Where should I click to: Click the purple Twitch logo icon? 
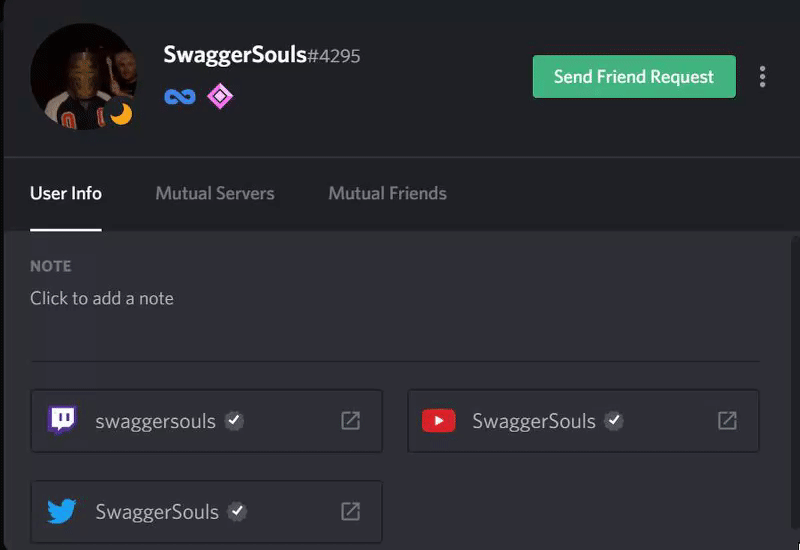click(62, 420)
